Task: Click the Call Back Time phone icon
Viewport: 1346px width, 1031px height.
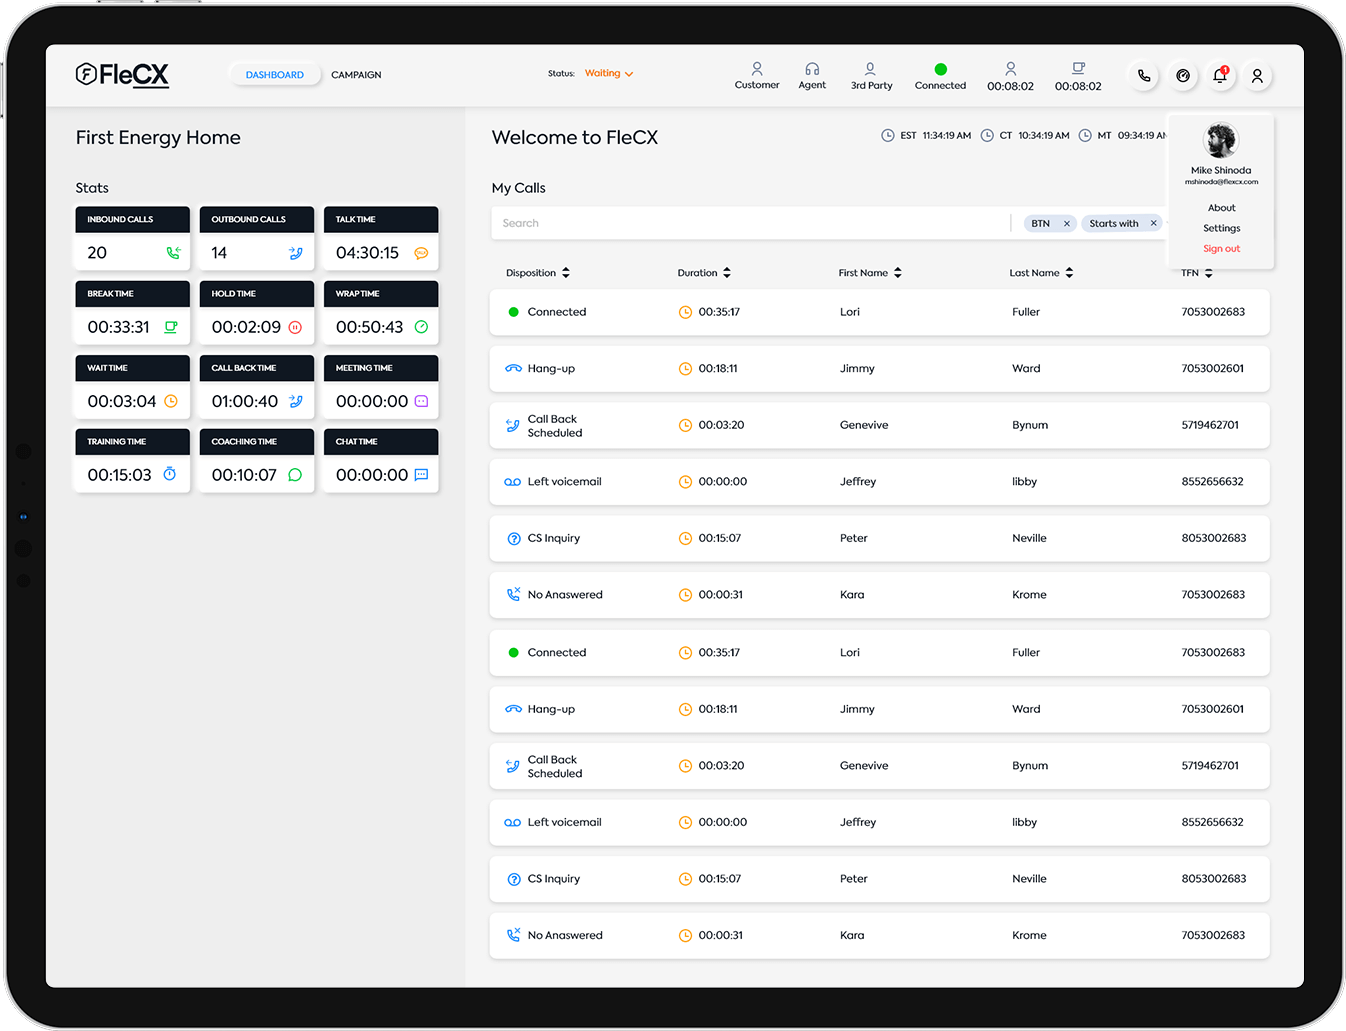Action: tap(296, 401)
